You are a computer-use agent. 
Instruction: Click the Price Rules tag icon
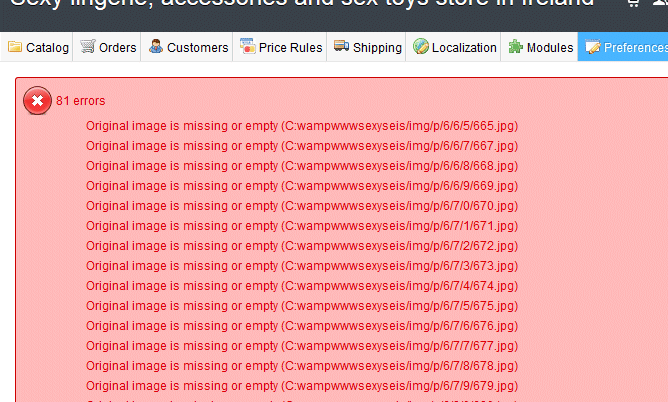point(248,46)
